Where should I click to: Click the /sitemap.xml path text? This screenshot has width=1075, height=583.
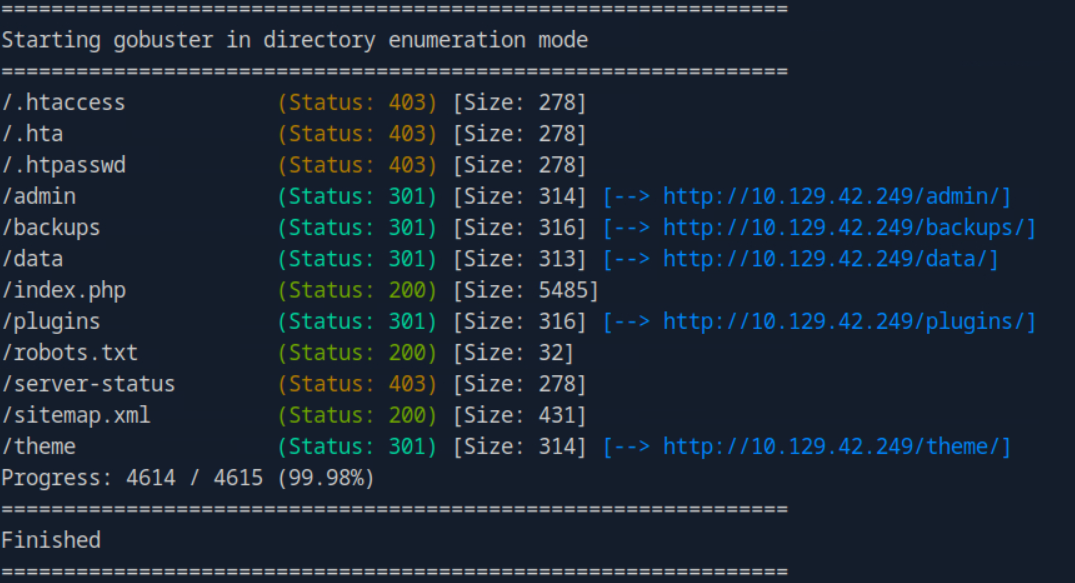tap(76, 415)
